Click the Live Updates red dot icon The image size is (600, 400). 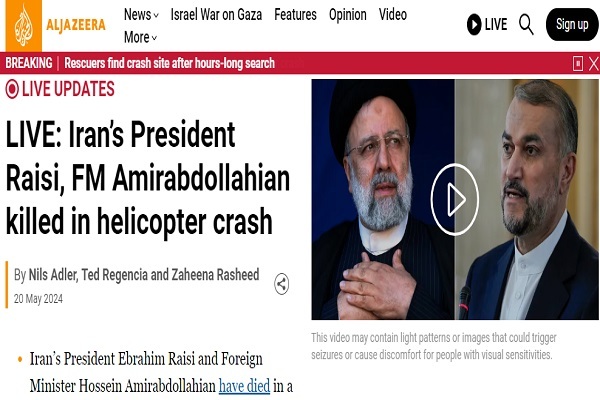(x=12, y=89)
